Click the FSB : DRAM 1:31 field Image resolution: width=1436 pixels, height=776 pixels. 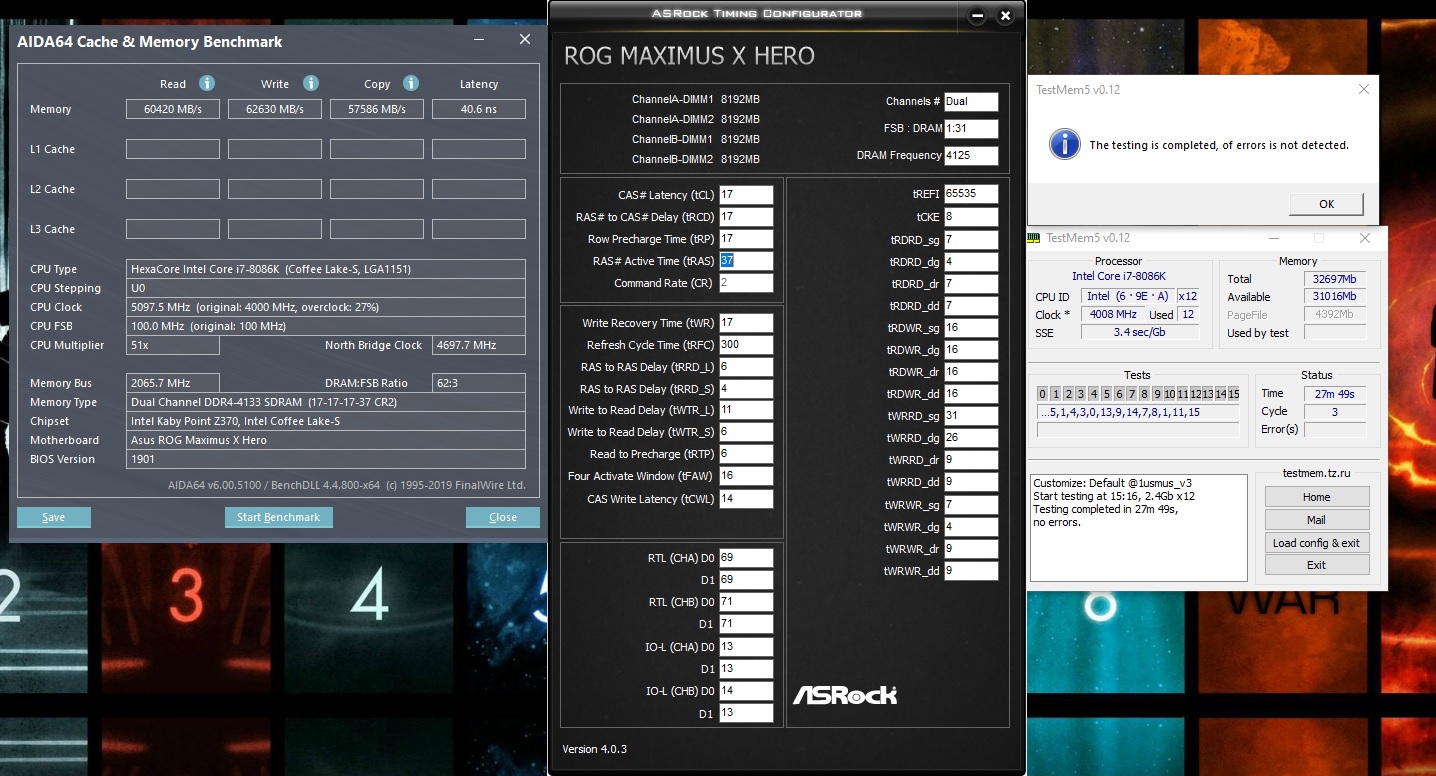971,128
